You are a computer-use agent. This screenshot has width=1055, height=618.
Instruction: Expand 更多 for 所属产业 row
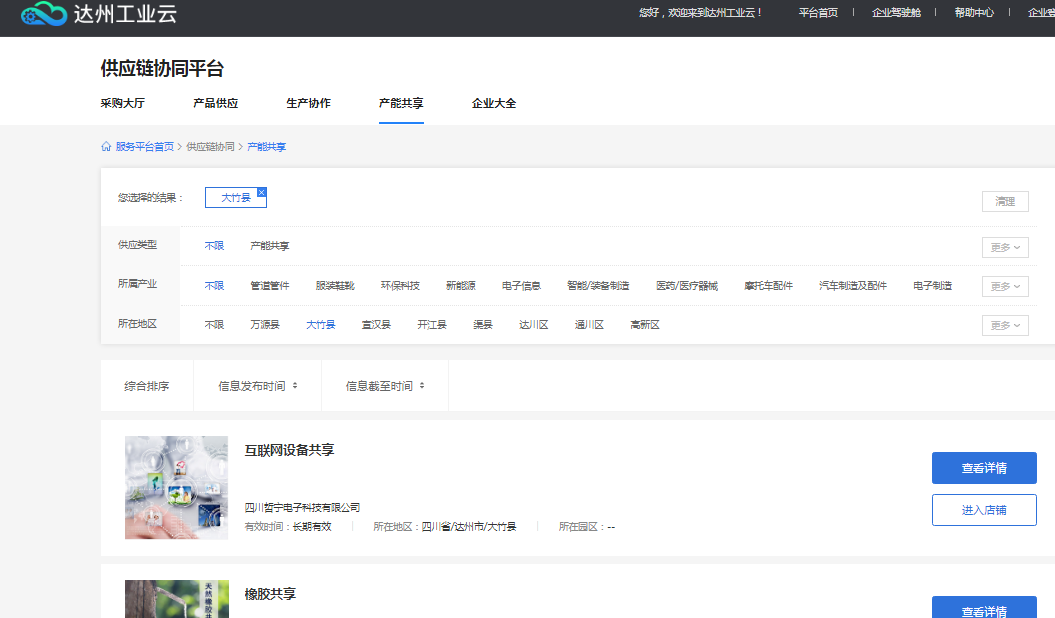tap(1004, 286)
